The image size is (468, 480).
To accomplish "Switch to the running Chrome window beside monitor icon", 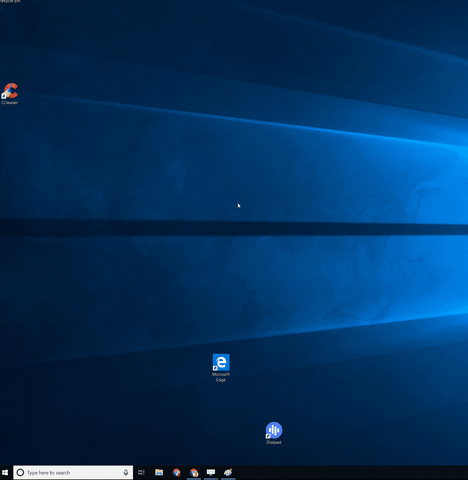I will 194,472.
